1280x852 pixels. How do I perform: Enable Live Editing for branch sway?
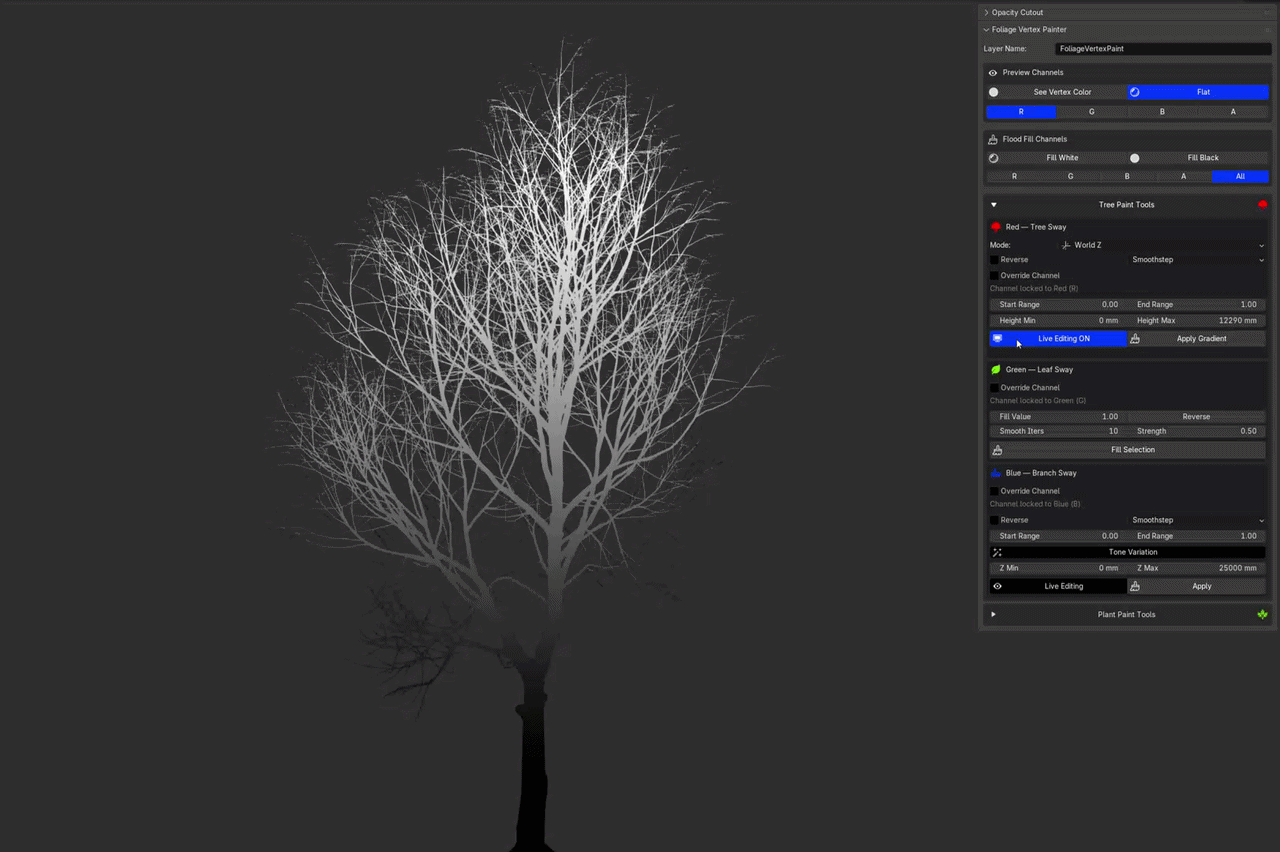point(1058,586)
